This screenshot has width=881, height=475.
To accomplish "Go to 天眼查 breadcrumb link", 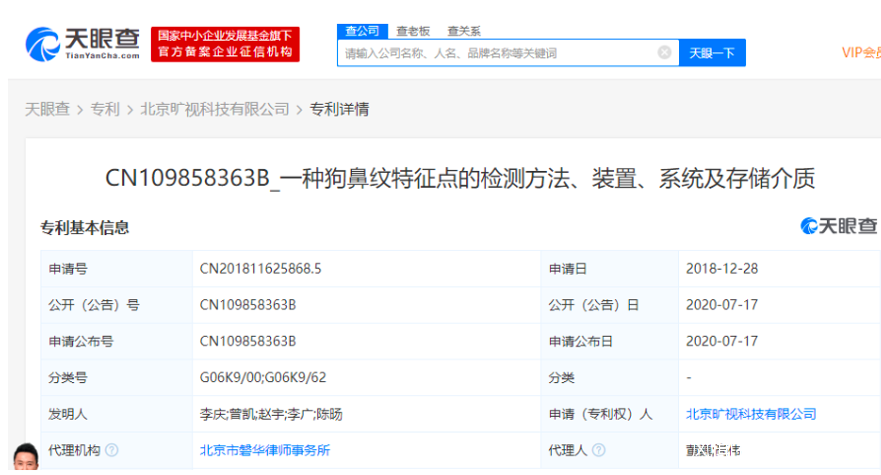I will click(47, 108).
